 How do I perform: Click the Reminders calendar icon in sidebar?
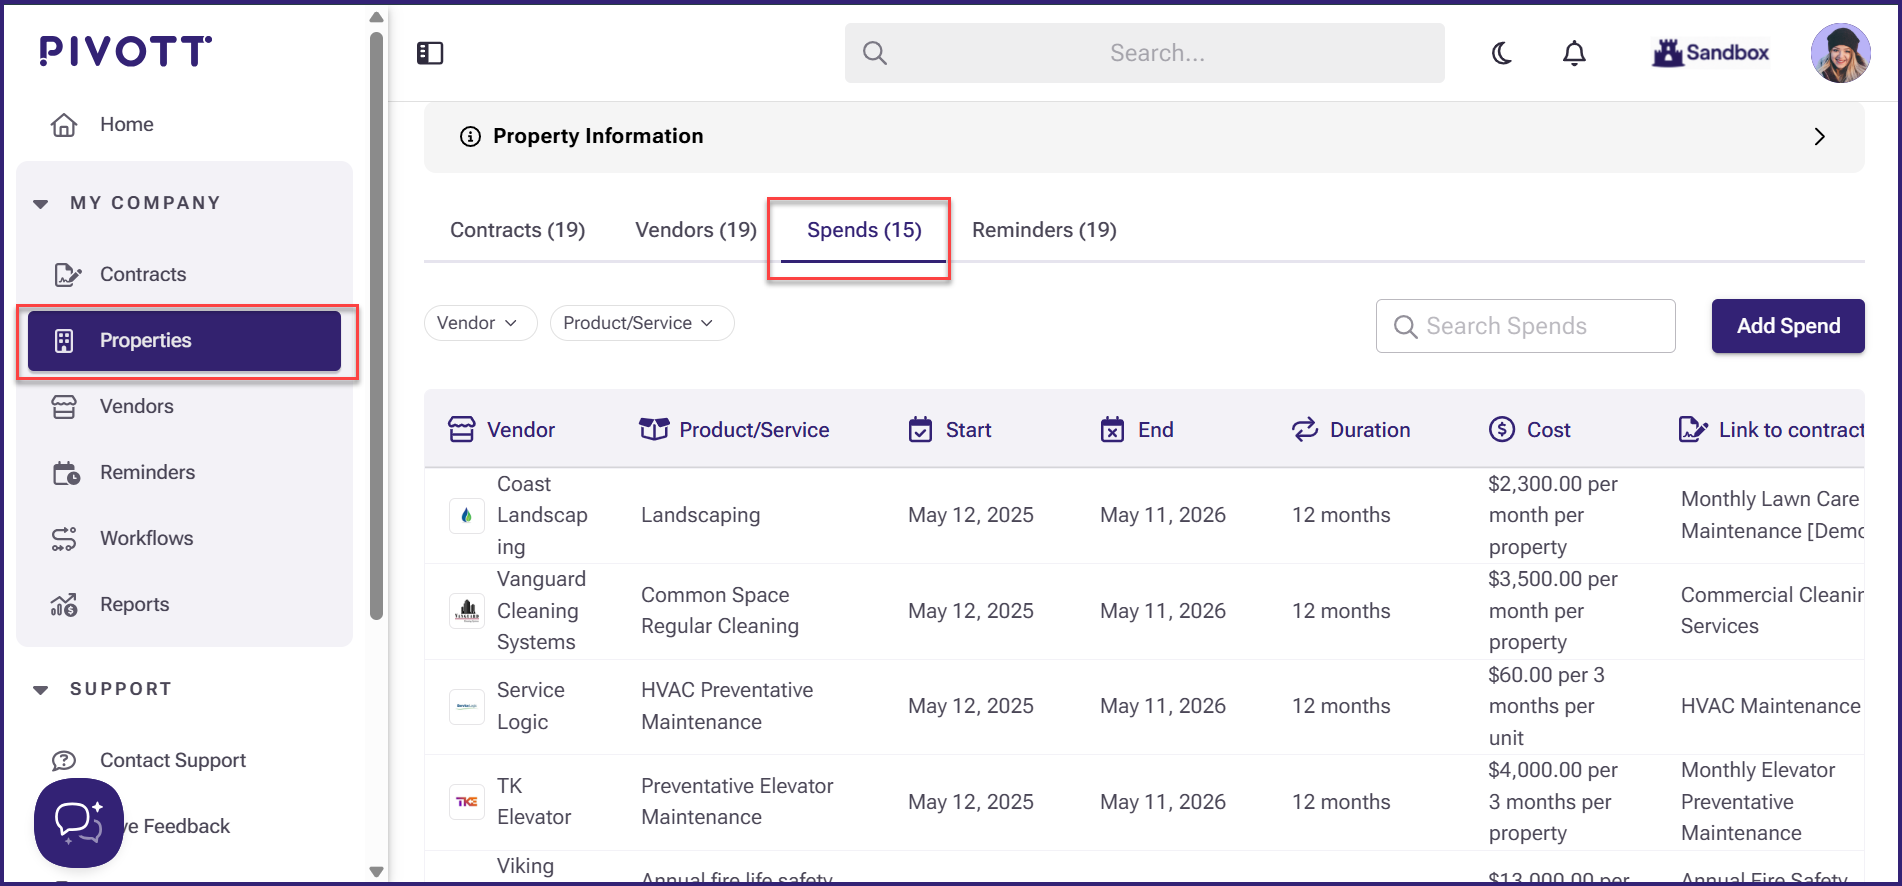tap(66, 473)
